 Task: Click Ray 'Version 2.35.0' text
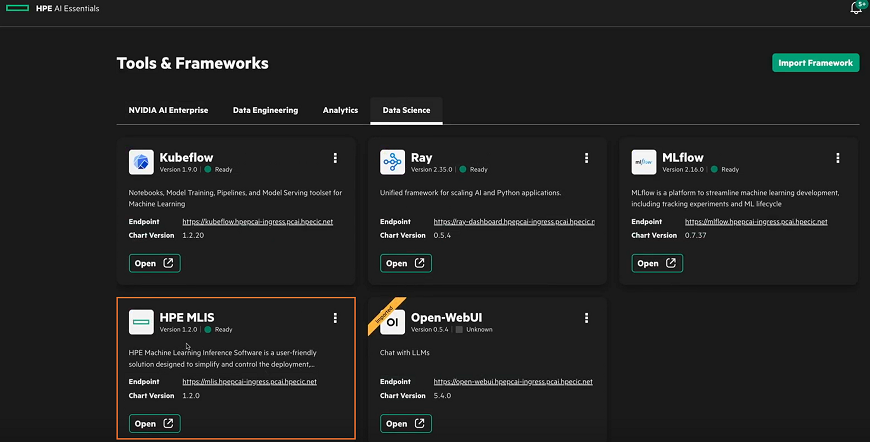click(x=432, y=170)
